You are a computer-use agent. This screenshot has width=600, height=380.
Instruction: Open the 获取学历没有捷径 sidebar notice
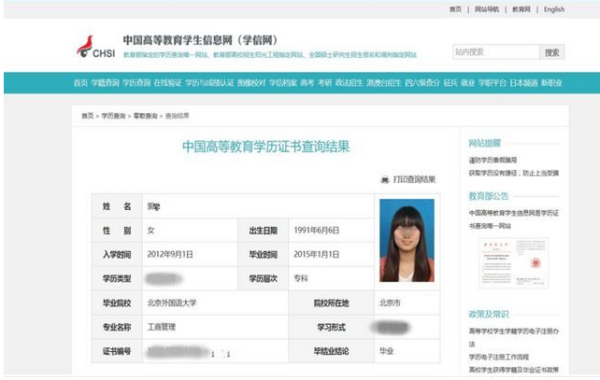(514, 173)
